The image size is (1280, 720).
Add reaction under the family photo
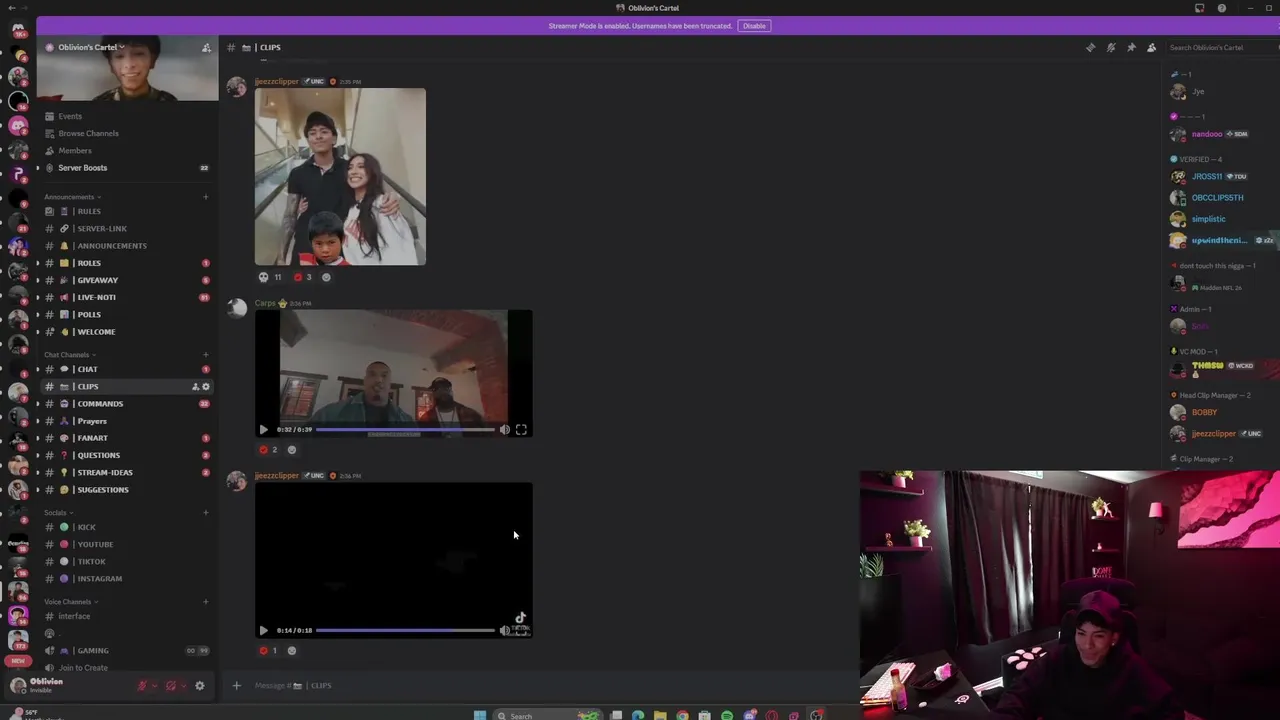coord(326,277)
